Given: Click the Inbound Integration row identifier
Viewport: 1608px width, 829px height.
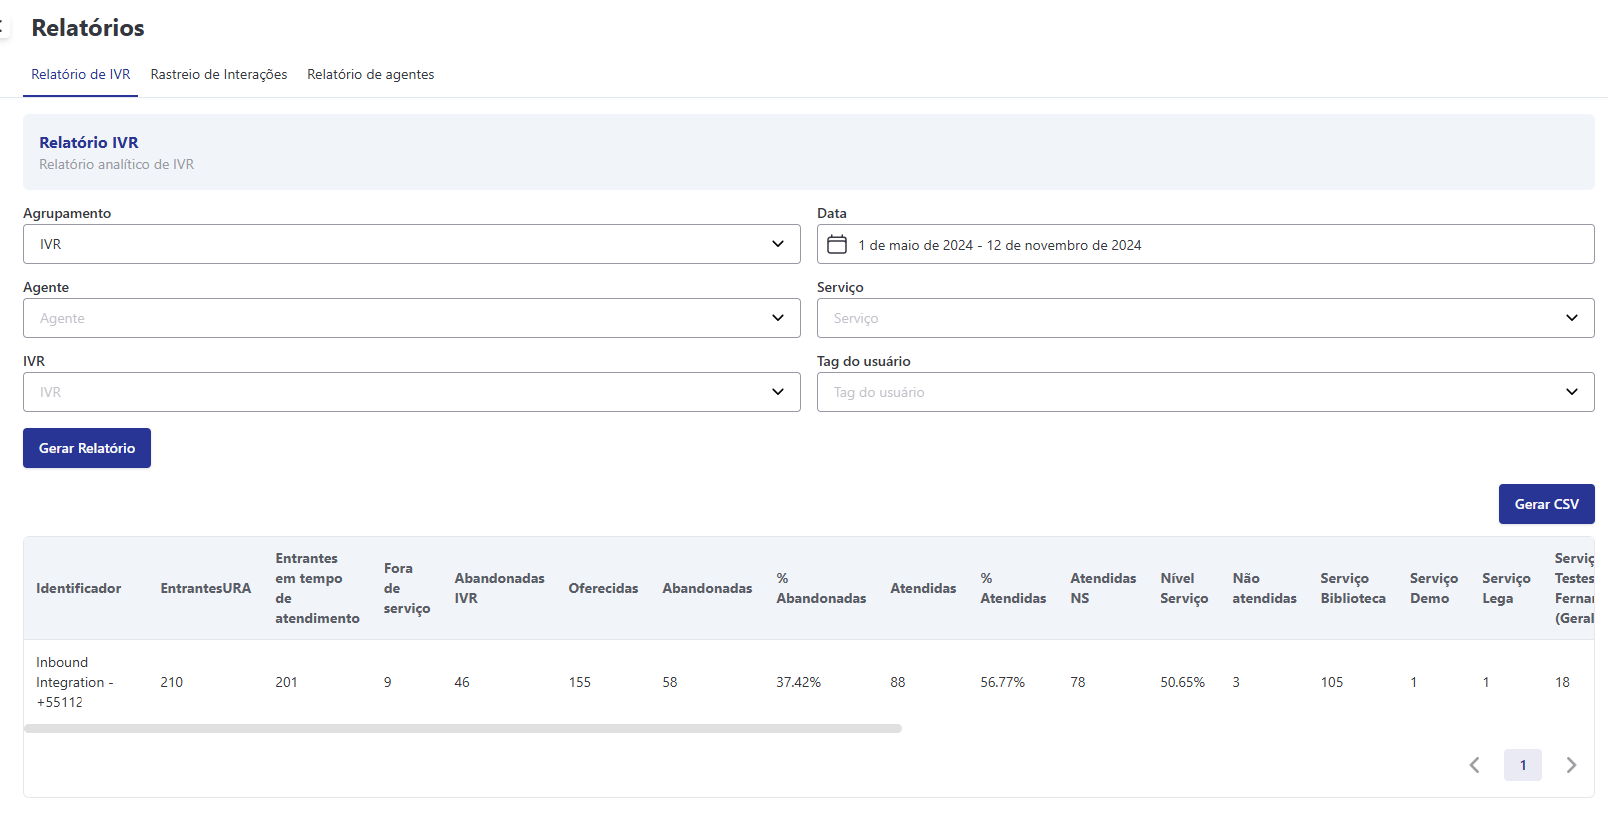Looking at the screenshot, I should 75,682.
